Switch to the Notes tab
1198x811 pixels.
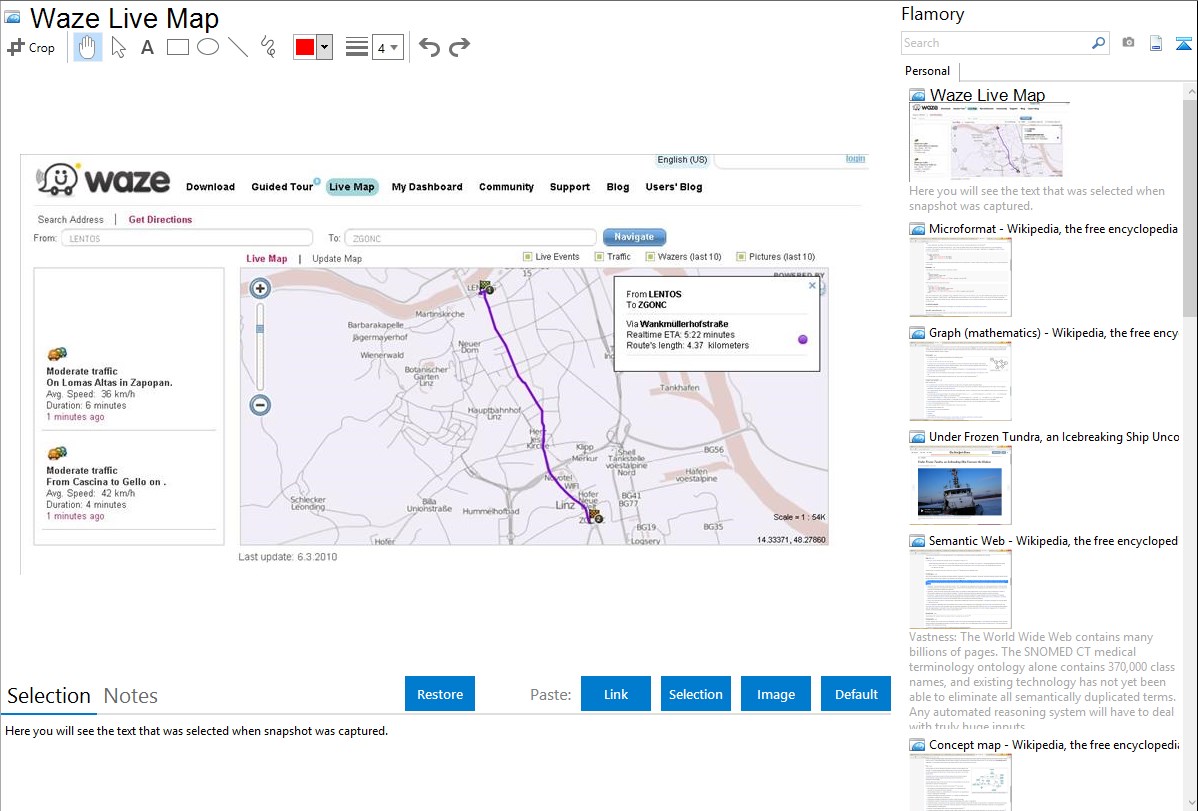click(131, 696)
